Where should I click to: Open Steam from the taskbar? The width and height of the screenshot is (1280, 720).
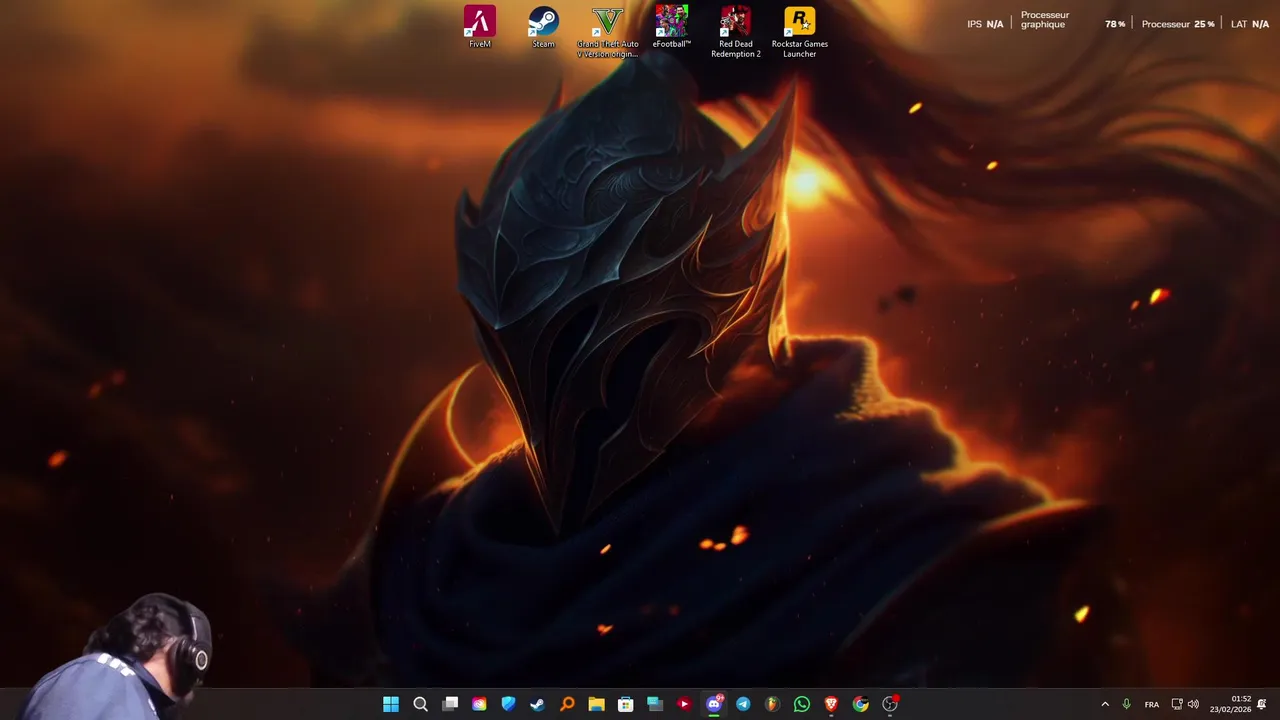537,704
